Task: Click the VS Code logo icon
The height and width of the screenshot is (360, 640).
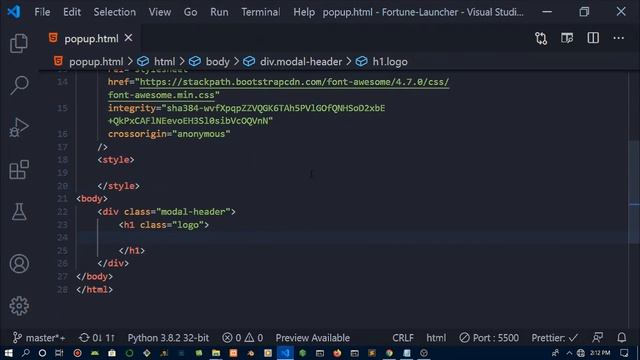Action: (13, 11)
